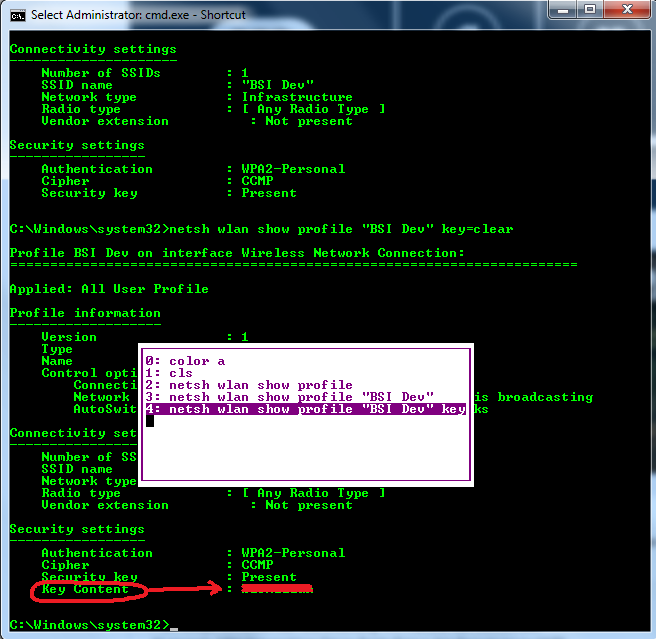Click the 'Version' line under Profile information
The width and height of the screenshot is (656, 639).
[x=145, y=337]
